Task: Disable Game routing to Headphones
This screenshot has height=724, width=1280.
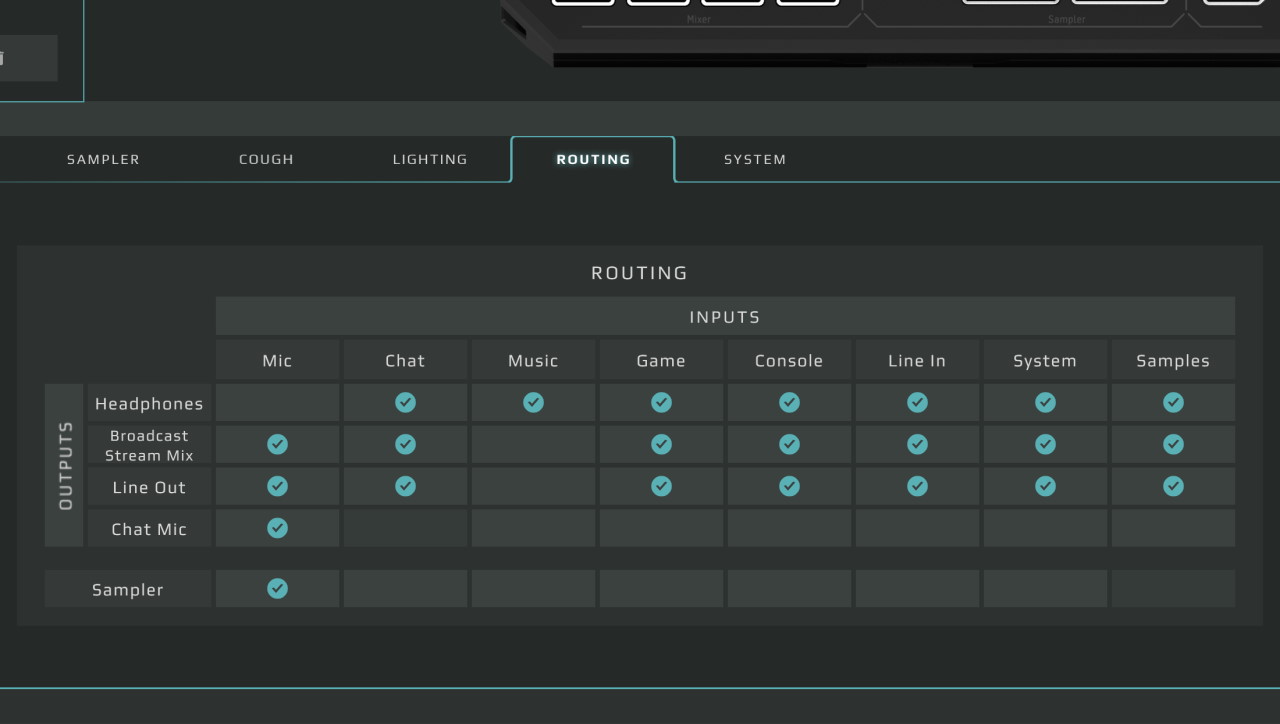Action: point(661,402)
